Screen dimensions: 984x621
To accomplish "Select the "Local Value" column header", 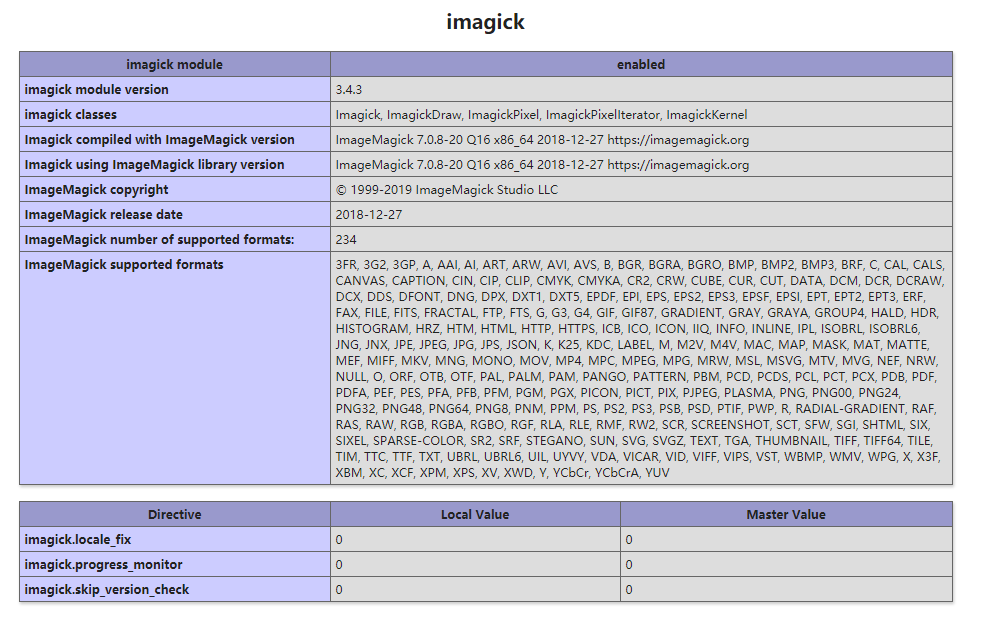I will (x=475, y=514).
